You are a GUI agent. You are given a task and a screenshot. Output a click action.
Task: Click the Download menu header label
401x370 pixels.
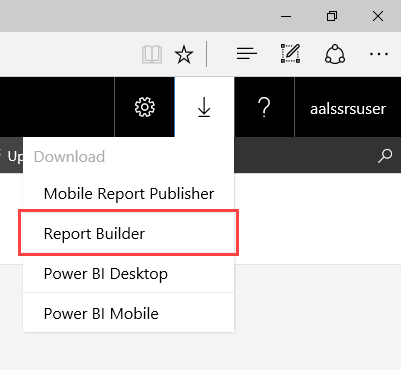[69, 157]
